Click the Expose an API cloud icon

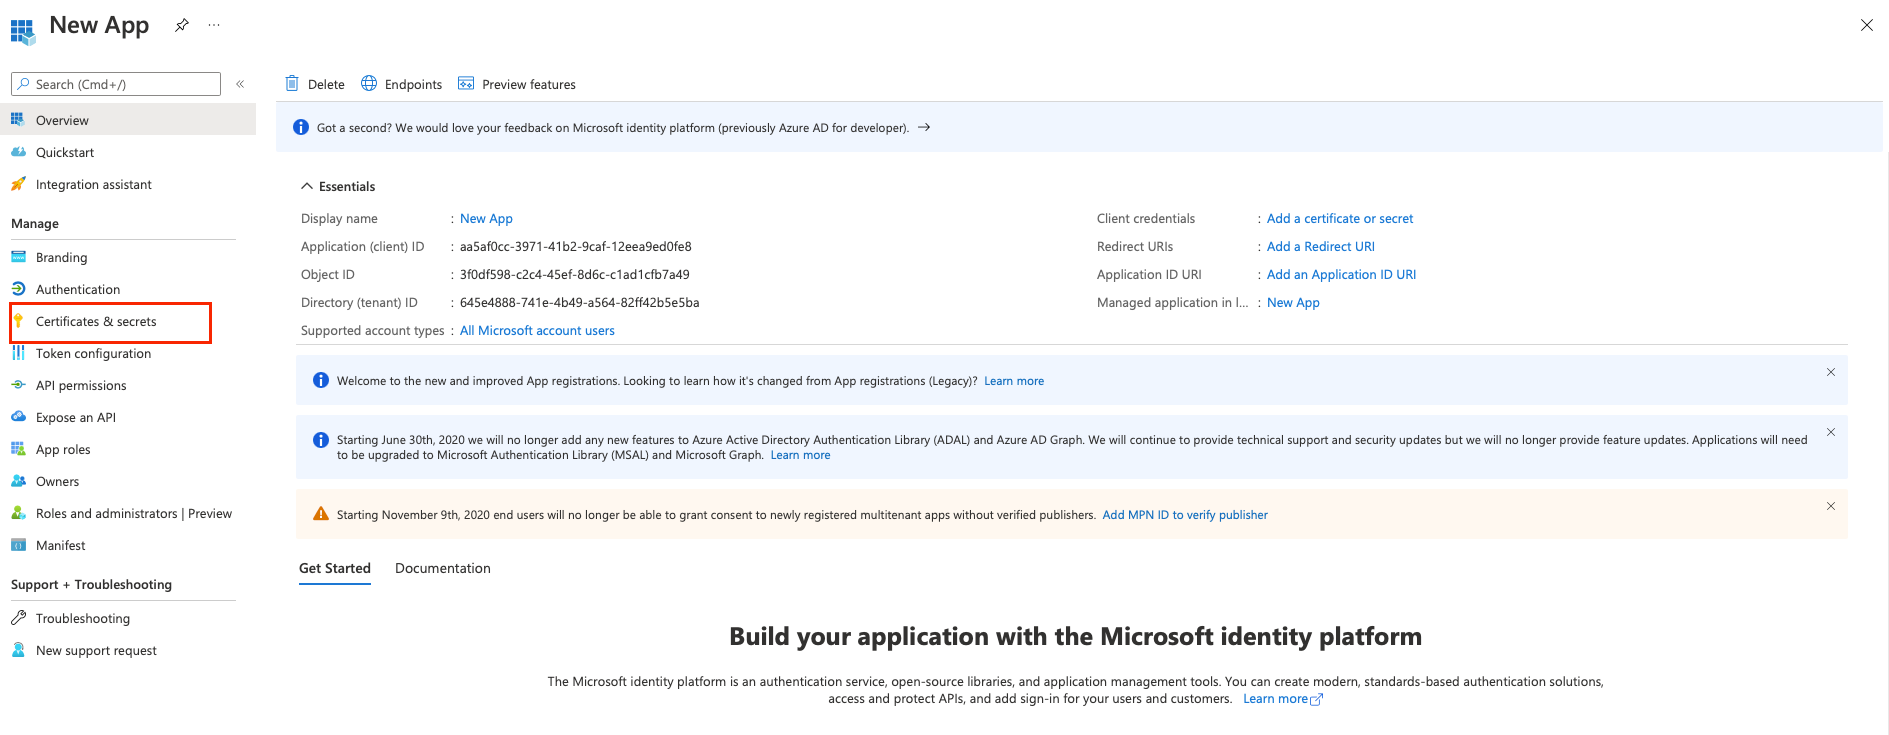tap(18, 417)
